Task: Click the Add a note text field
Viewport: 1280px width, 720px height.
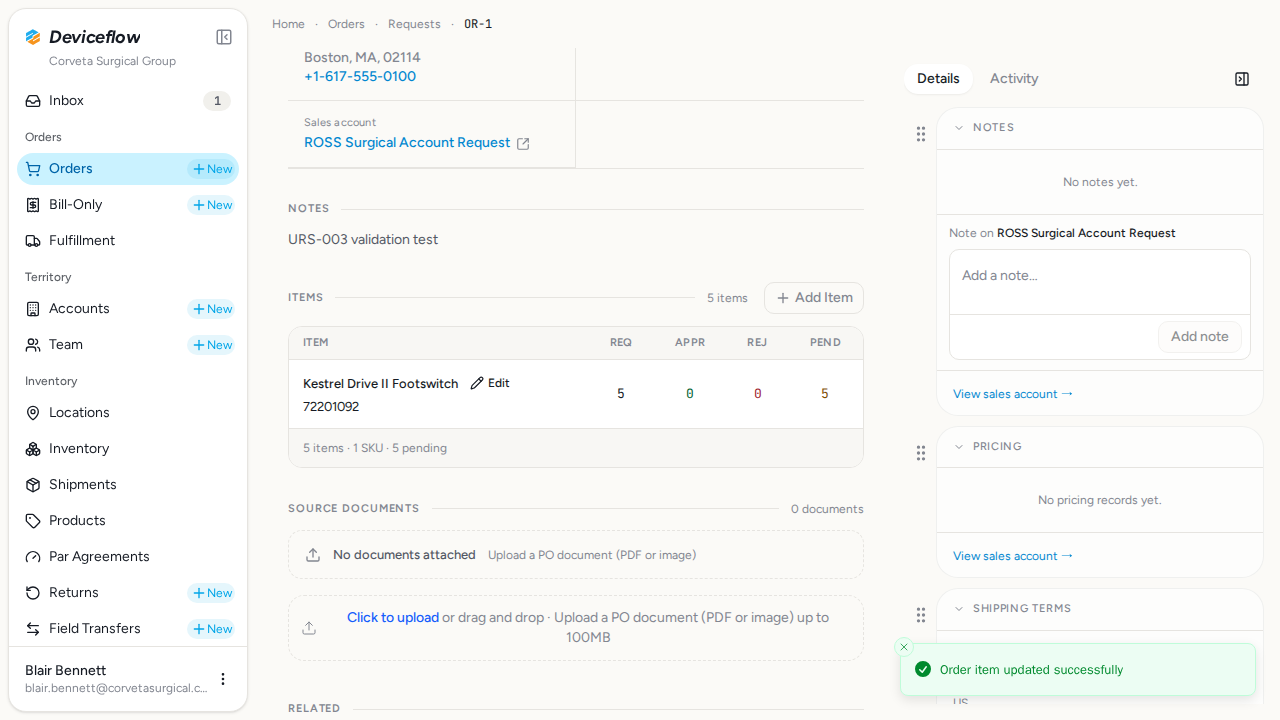Action: (1100, 282)
